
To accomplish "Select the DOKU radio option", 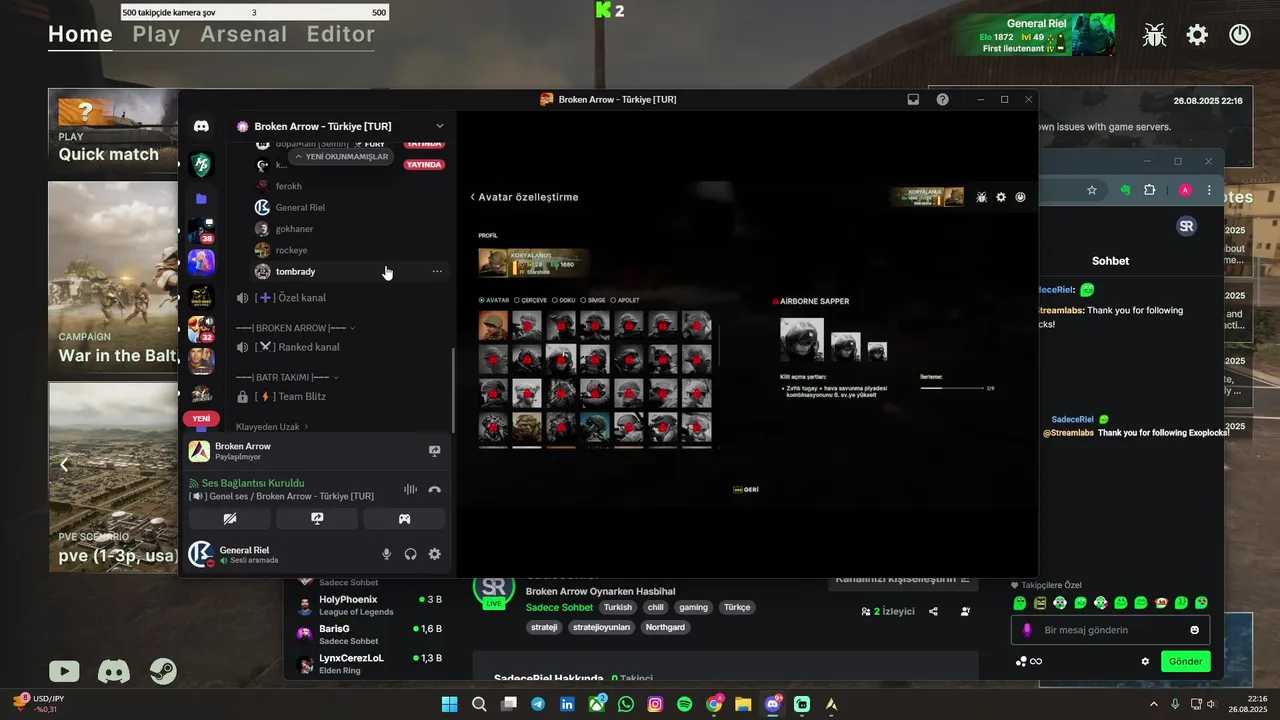I will tap(564, 300).
